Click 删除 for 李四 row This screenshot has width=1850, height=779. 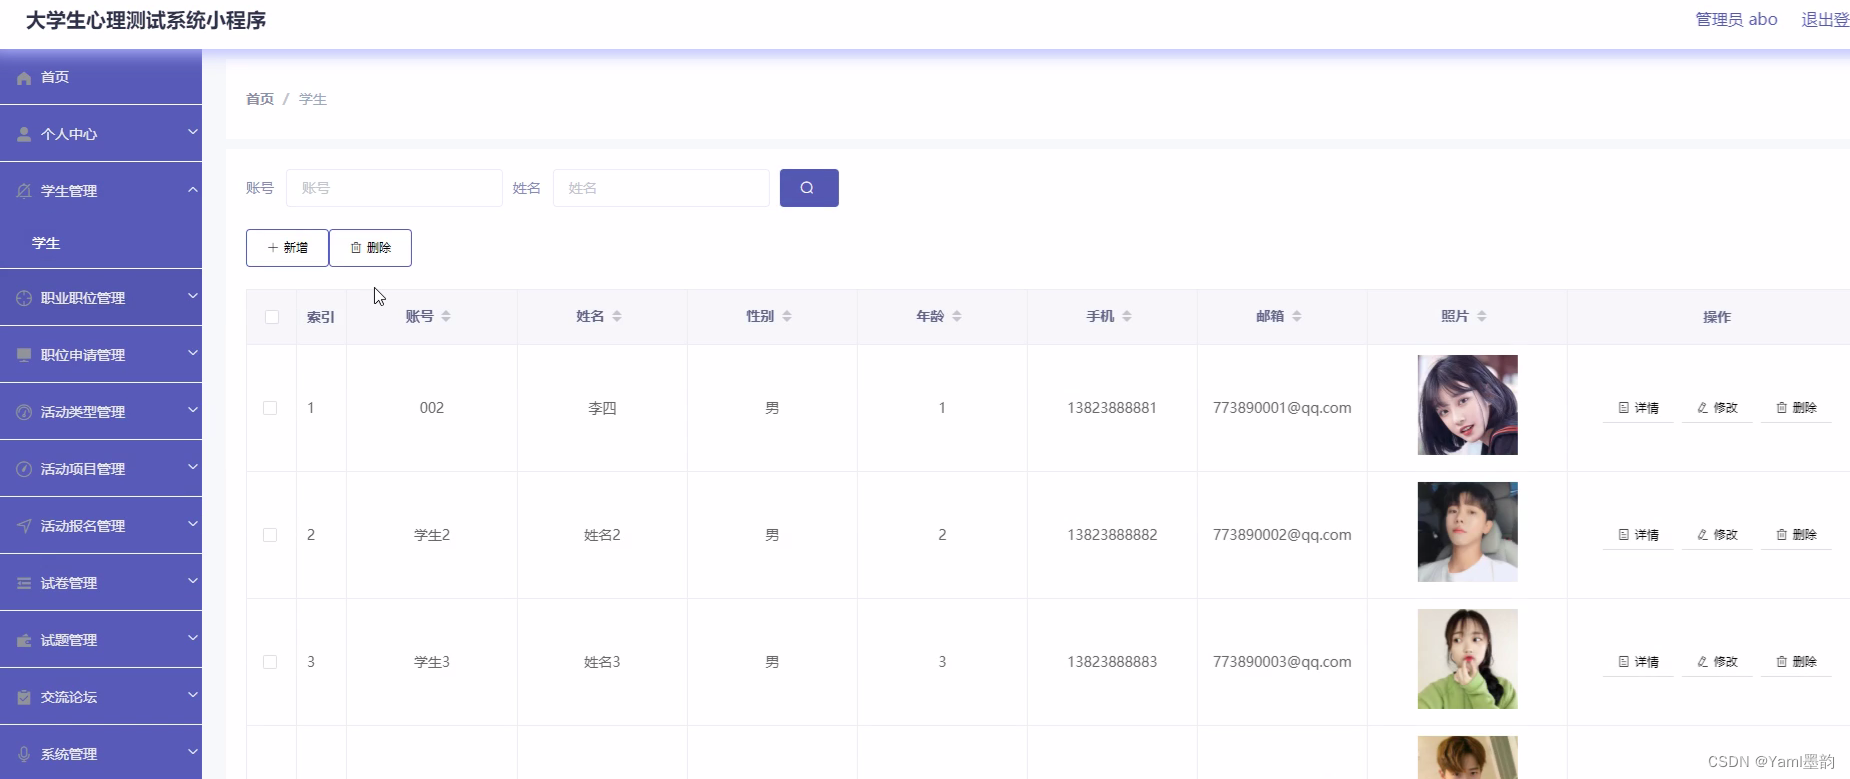[x=1796, y=408]
